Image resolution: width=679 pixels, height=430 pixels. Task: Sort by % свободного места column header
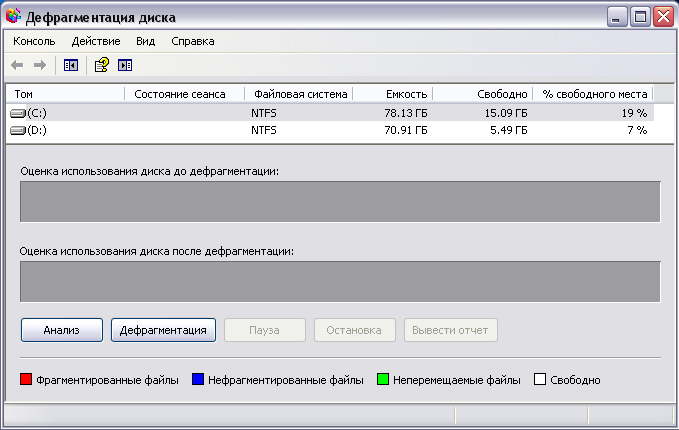(x=593, y=94)
